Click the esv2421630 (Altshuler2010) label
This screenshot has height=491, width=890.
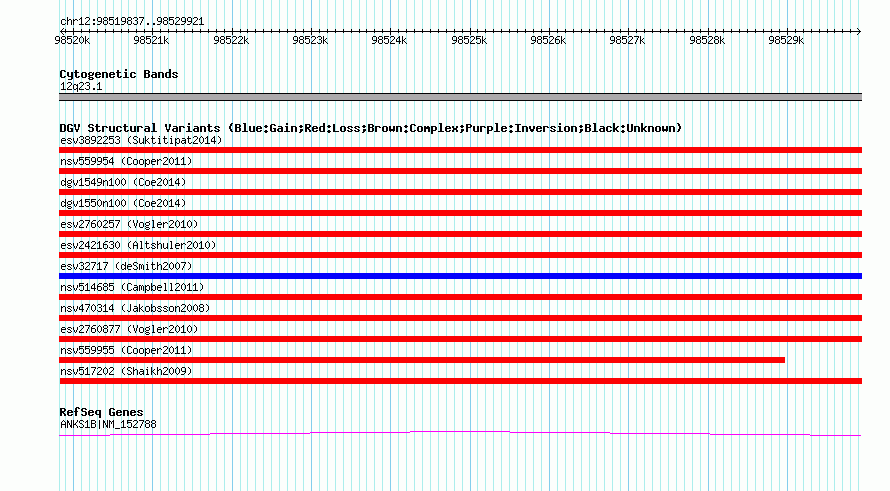click(138, 245)
